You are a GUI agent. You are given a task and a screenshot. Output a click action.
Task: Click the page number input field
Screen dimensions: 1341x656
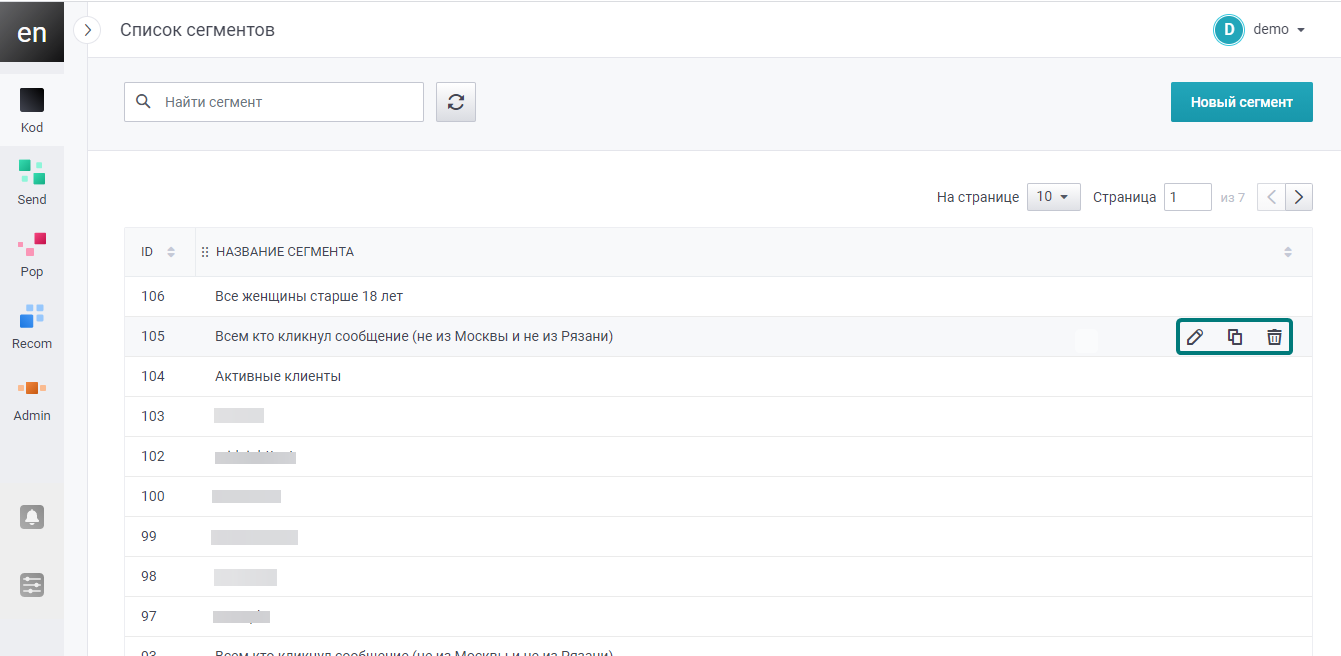pyautogui.click(x=1188, y=197)
